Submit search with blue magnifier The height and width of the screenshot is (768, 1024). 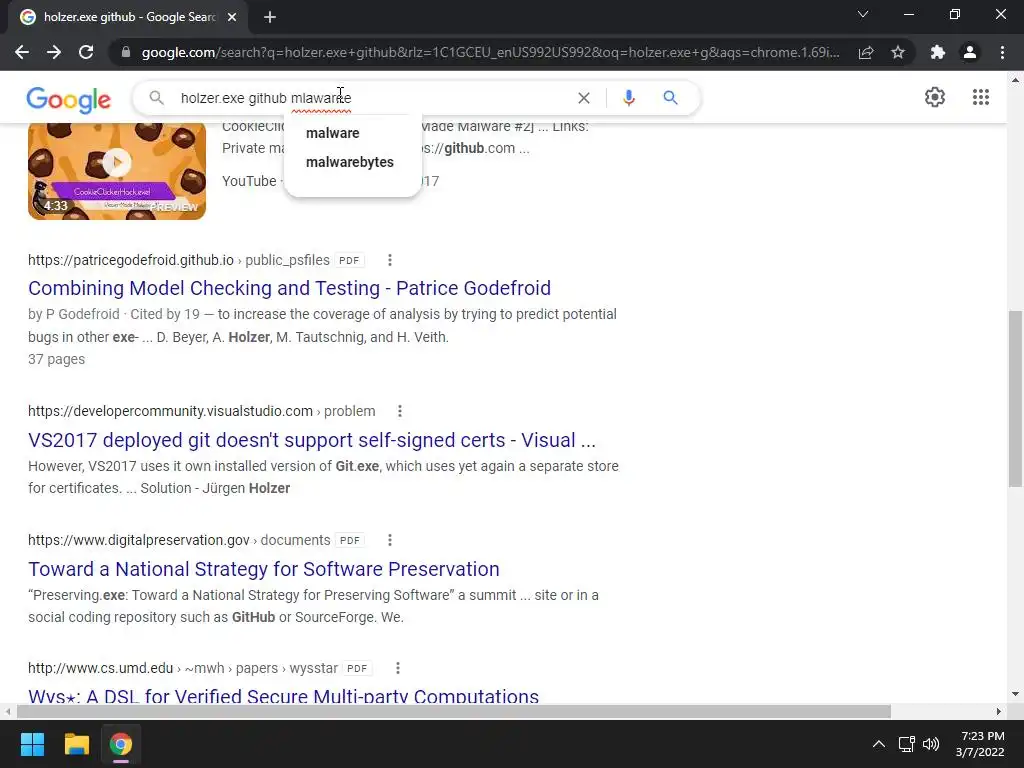tap(670, 98)
